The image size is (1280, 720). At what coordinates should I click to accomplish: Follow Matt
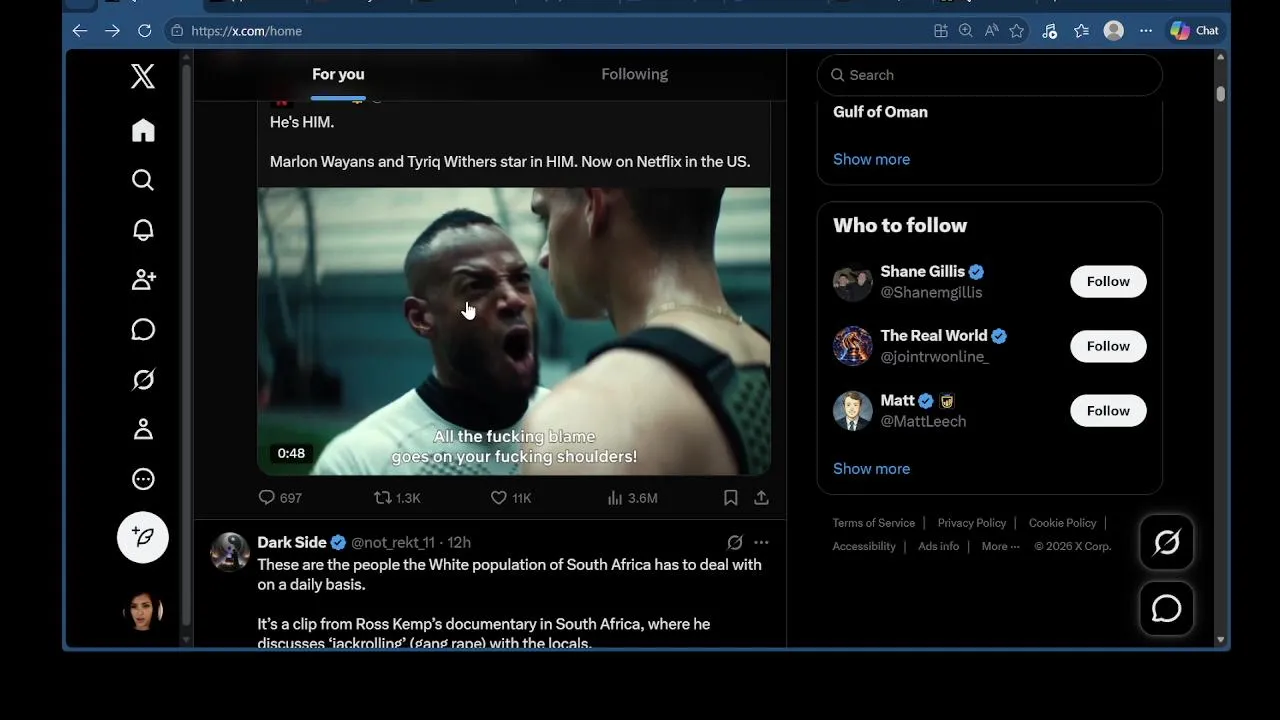tap(1108, 410)
